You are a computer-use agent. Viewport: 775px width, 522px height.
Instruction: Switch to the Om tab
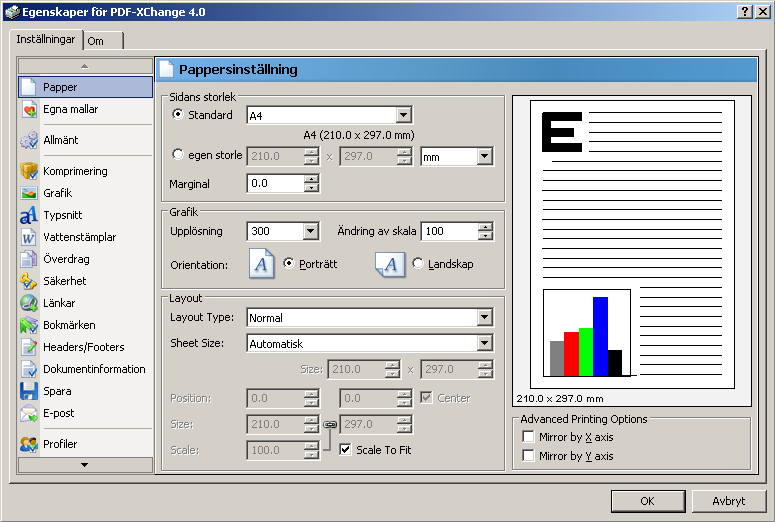click(103, 41)
